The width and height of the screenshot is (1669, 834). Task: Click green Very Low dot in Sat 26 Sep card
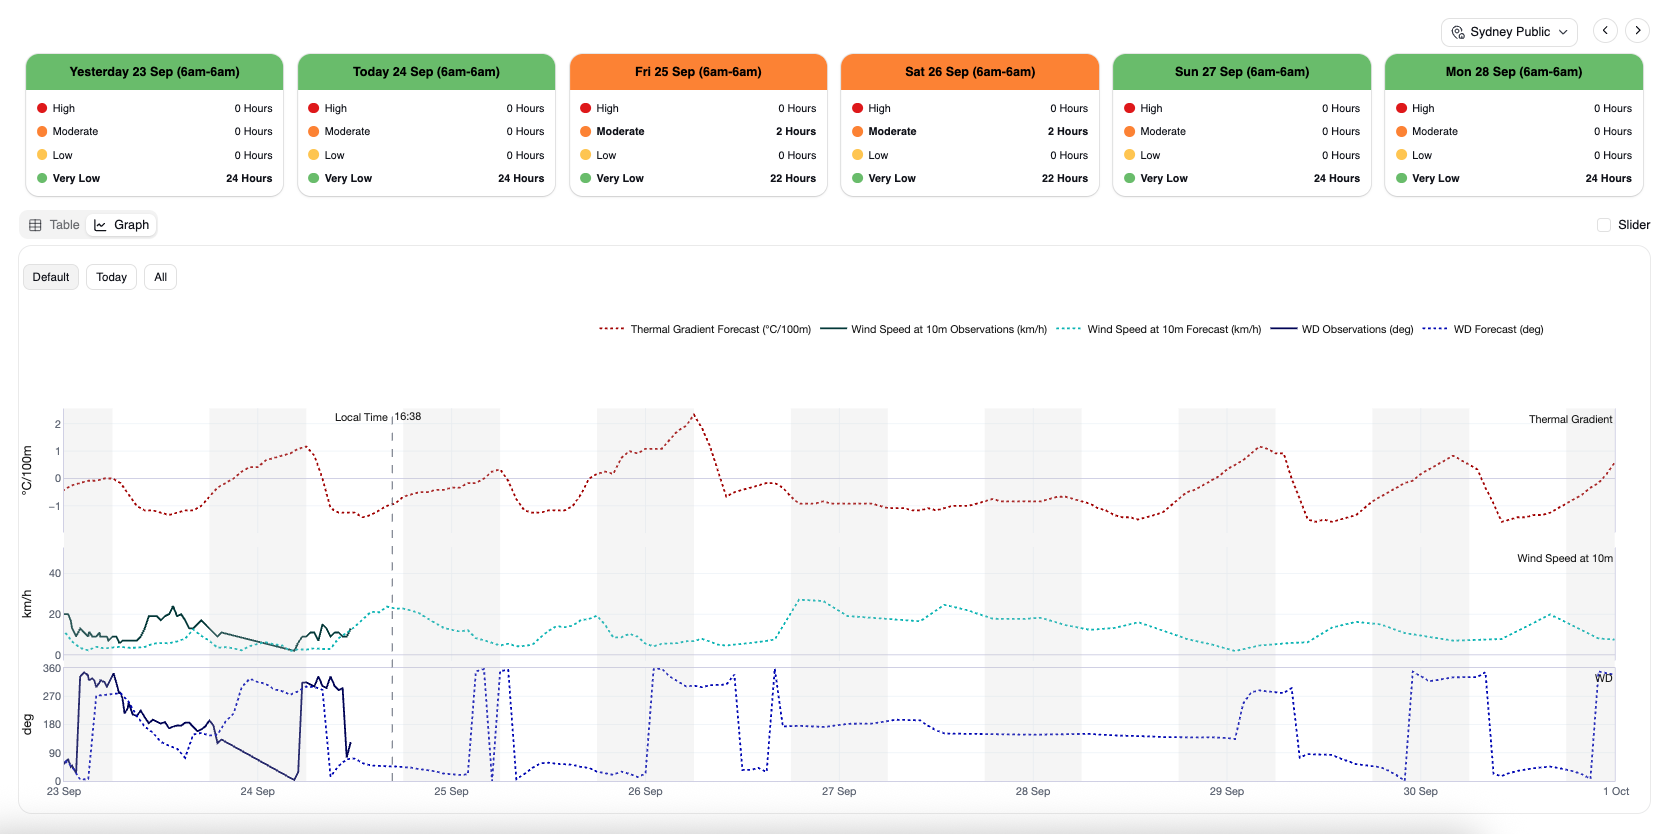coord(858,178)
